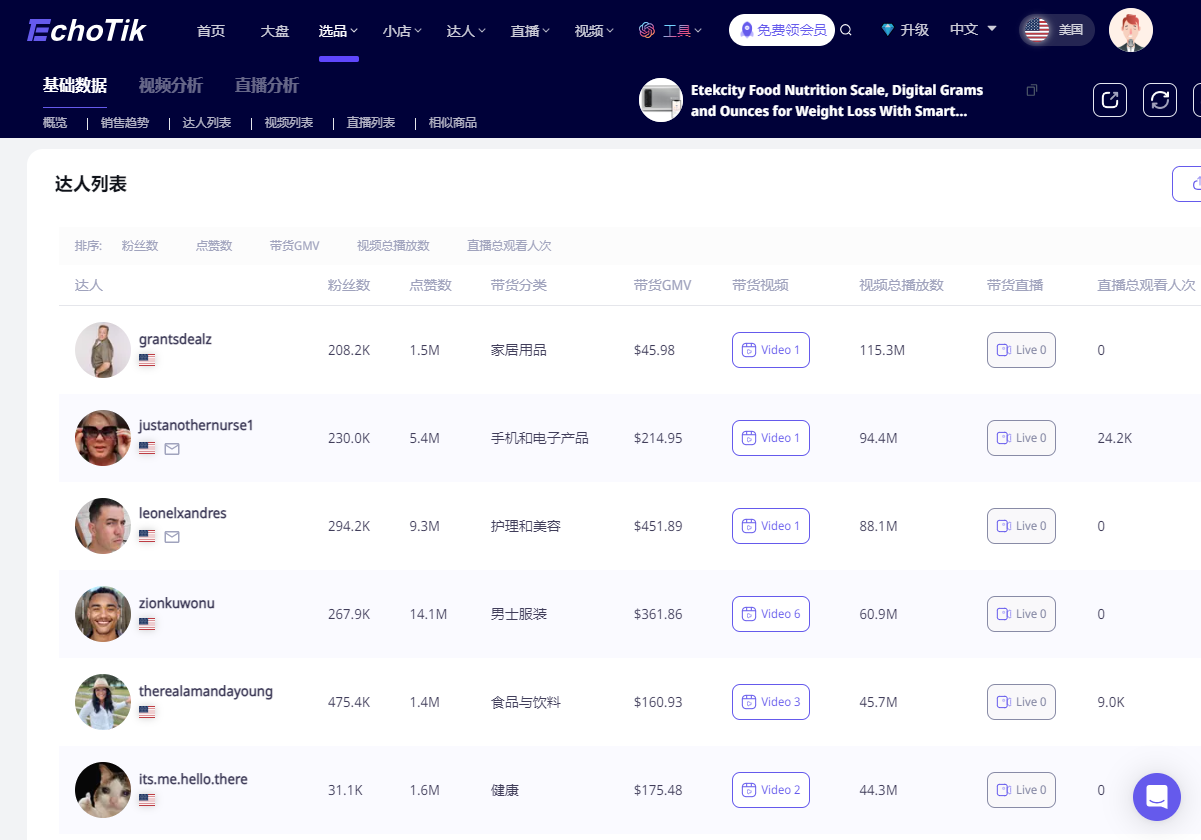
Task: Open product in external link icon
Action: coord(1110,99)
